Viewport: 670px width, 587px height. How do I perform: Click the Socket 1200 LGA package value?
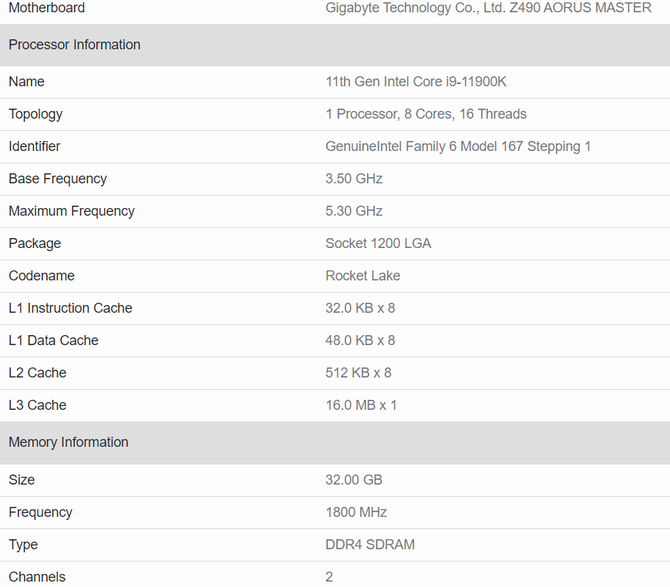pos(378,244)
